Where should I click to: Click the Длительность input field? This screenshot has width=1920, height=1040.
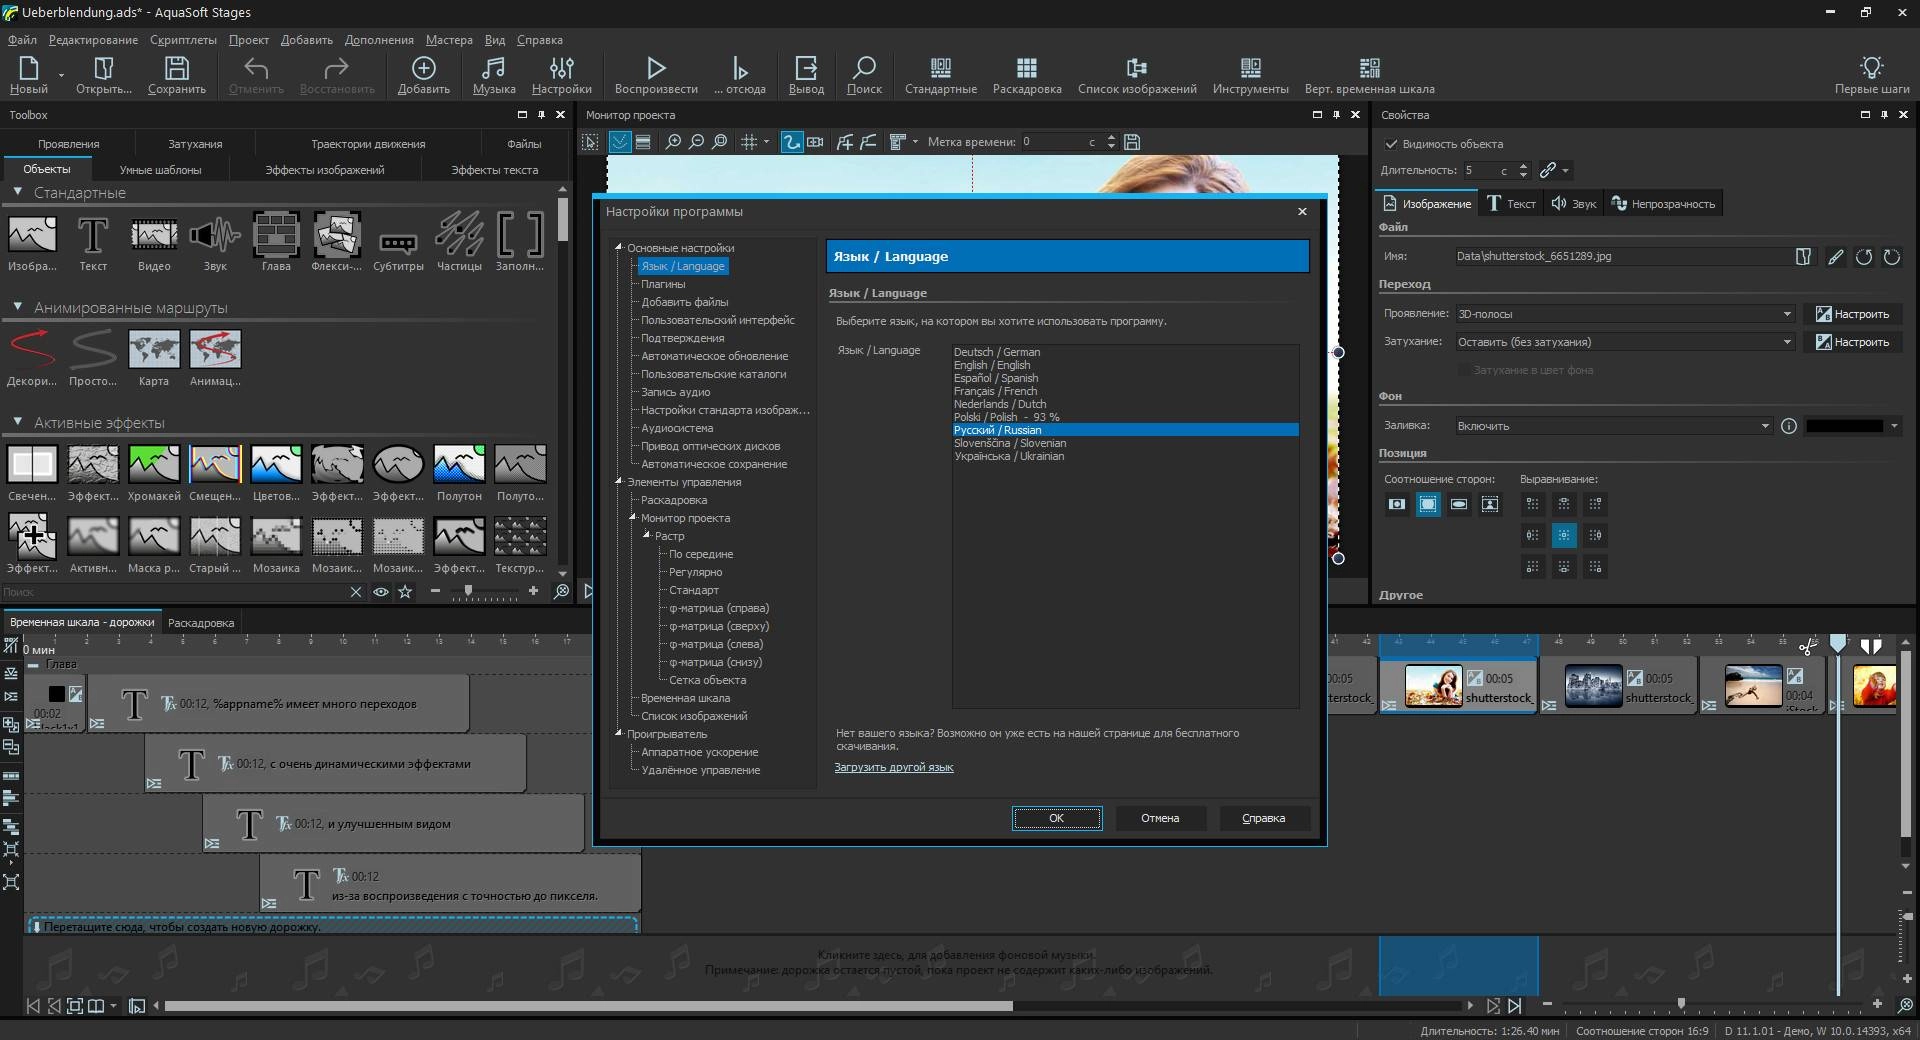[x=1487, y=171]
